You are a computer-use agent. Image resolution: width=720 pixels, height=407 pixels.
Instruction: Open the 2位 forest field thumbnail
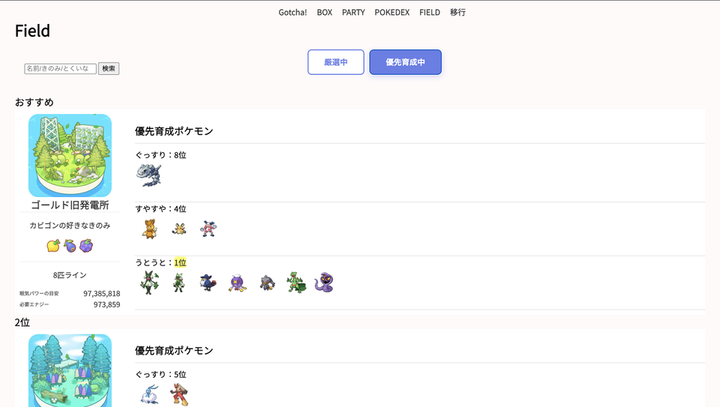[x=70, y=370]
